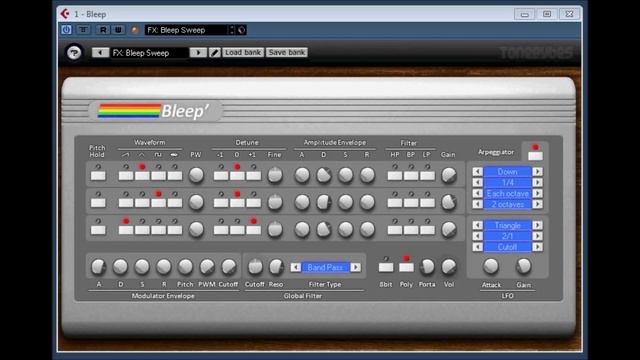The height and width of the screenshot is (360, 640).
Task: Click previous arrow for arpeggiator Down mode
Action: tap(478, 171)
